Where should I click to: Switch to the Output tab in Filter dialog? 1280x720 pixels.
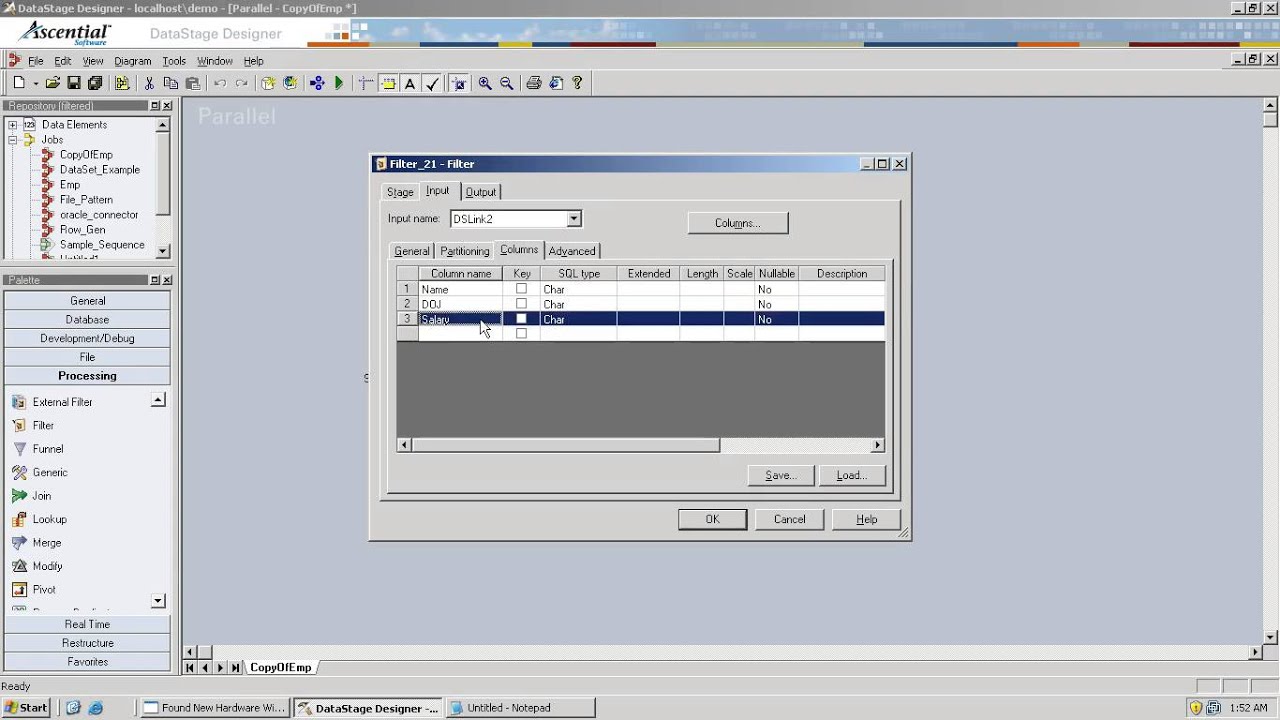coord(481,192)
